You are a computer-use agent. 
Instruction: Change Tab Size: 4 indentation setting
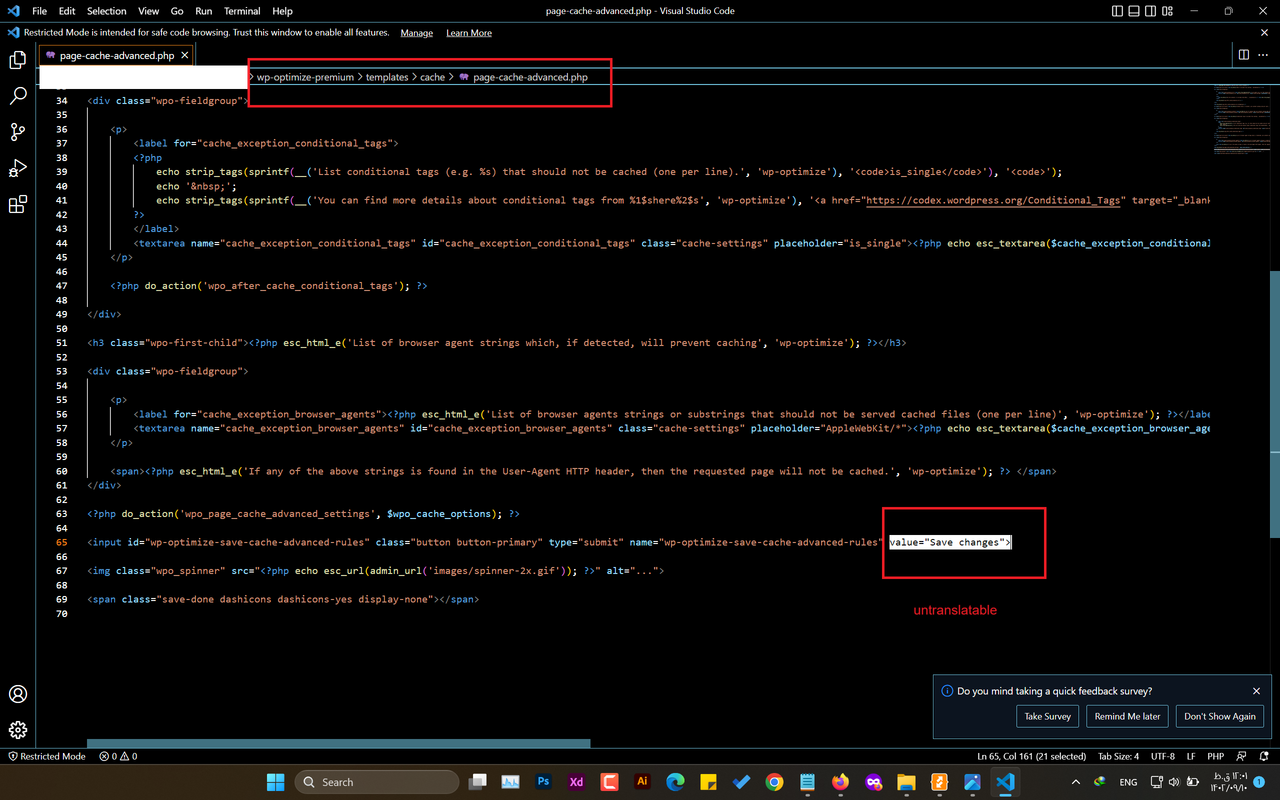click(x=1118, y=756)
